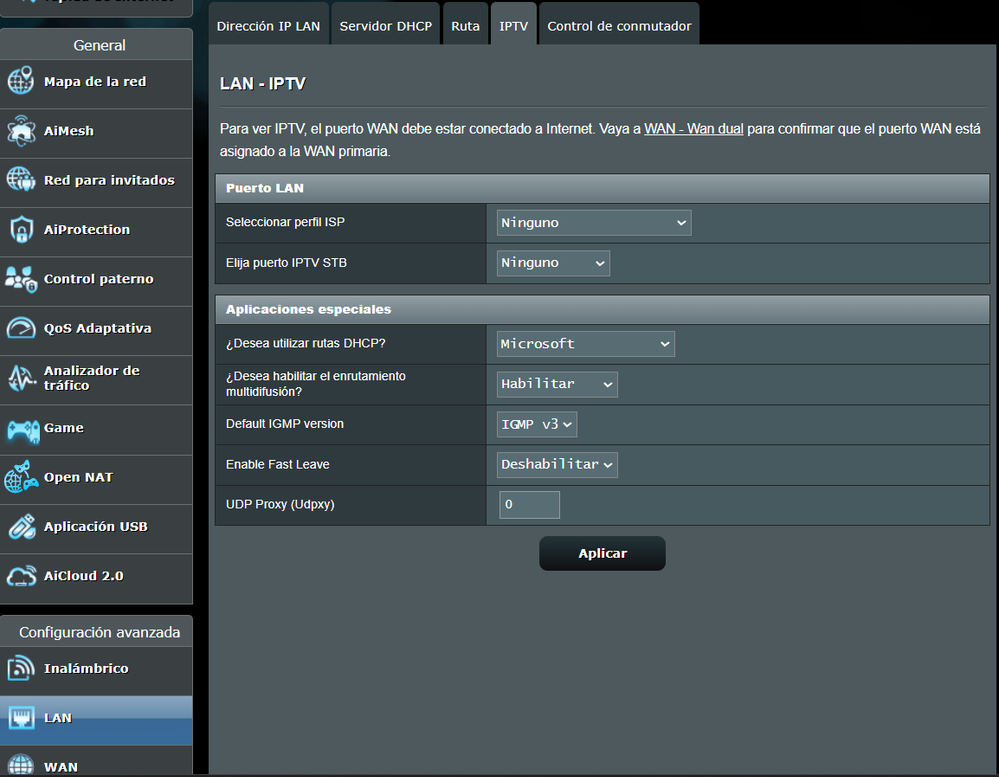The image size is (999, 777).
Task: Open the Default IGMP version dropdown
Action: (x=537, y=424)
